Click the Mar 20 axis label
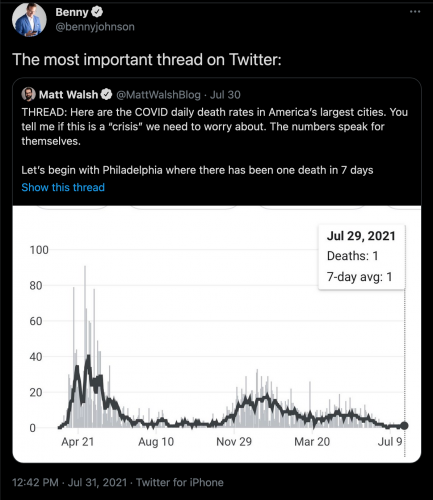The width and height of the screenshot is (433, 500). [x=312, y=442]
